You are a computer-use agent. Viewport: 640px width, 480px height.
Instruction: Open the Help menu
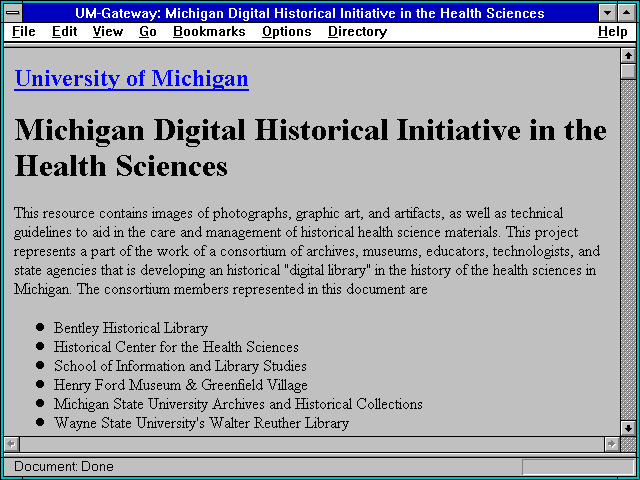coord(613,32)
